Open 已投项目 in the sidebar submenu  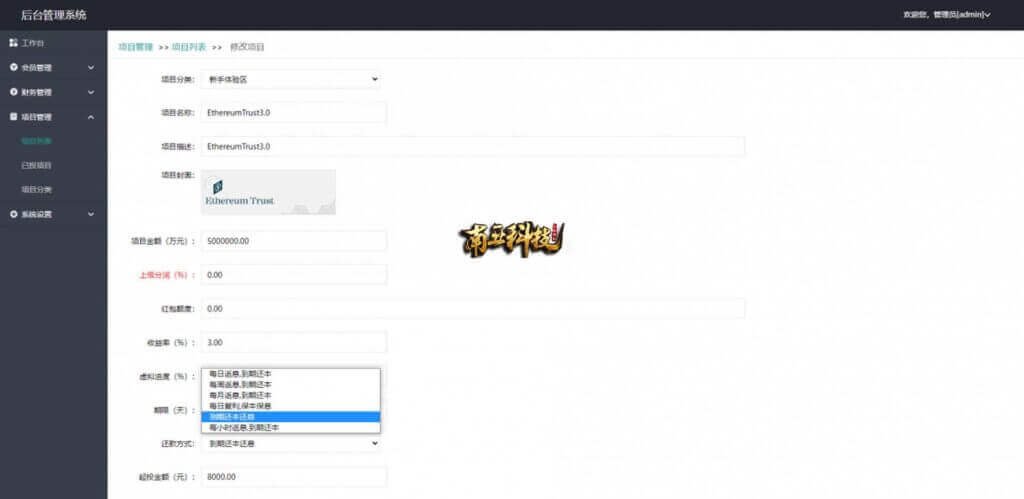(36, 165)
